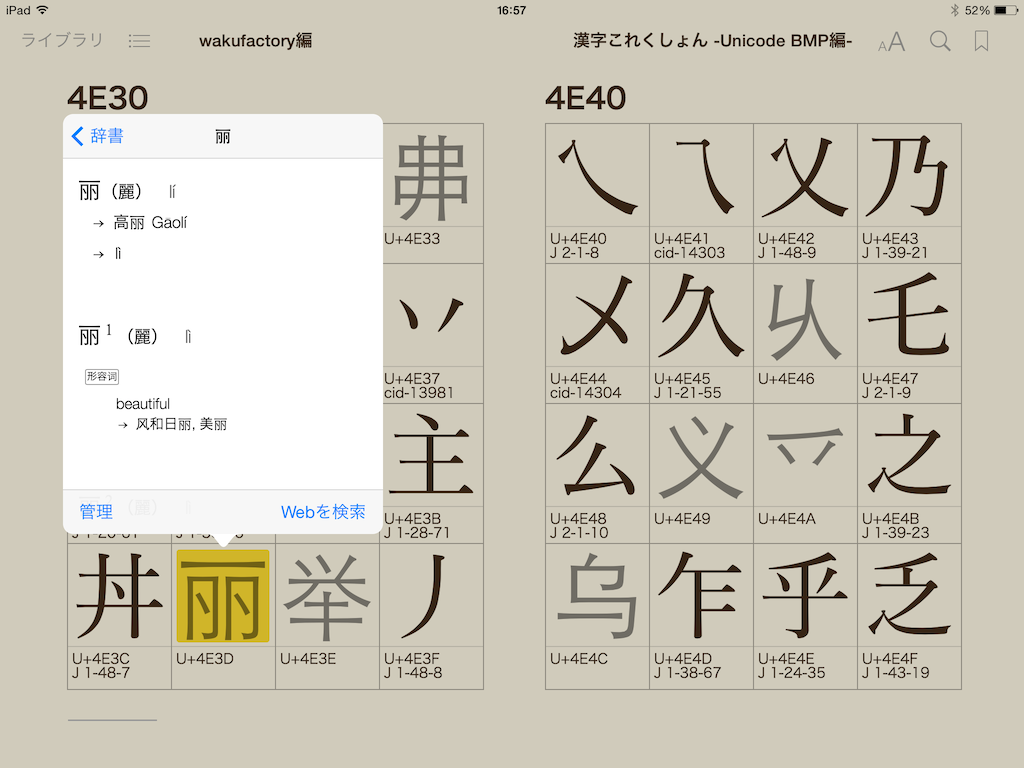Tap 管理 to manage dictionaries
This screenshot has height=768, width=1024.
(96, 512)
